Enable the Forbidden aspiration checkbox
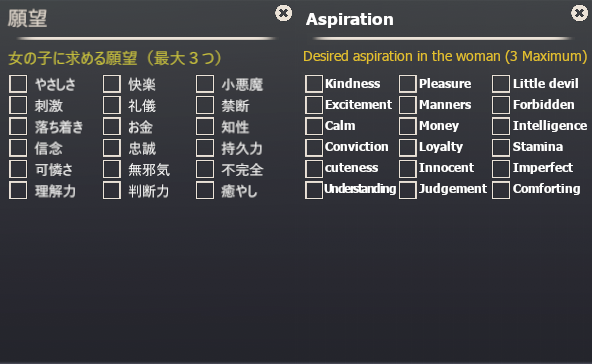Image resolution: width=592 pixels, height=364 pixels. pyautogui.click(x=501, y=105)
